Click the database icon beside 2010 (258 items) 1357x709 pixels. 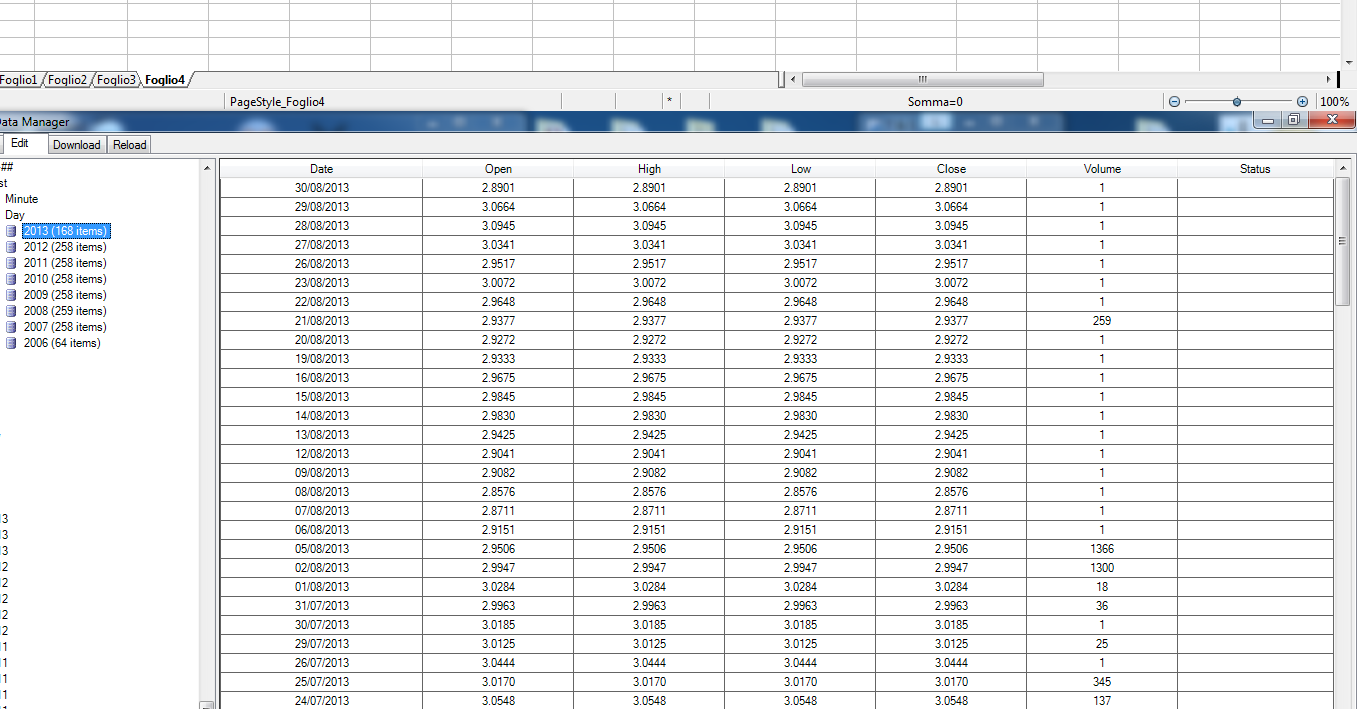pyautogui.click(x=12, y=279)
